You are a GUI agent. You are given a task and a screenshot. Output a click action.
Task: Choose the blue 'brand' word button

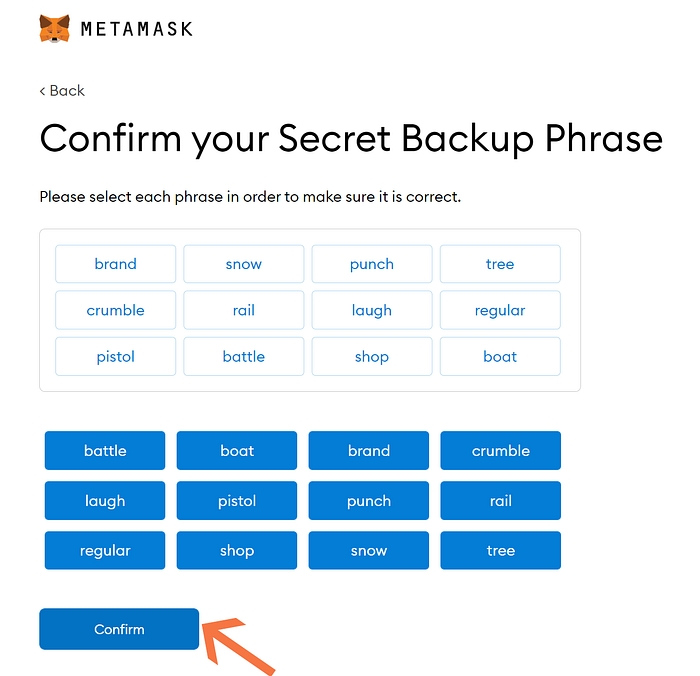(369, 450)
